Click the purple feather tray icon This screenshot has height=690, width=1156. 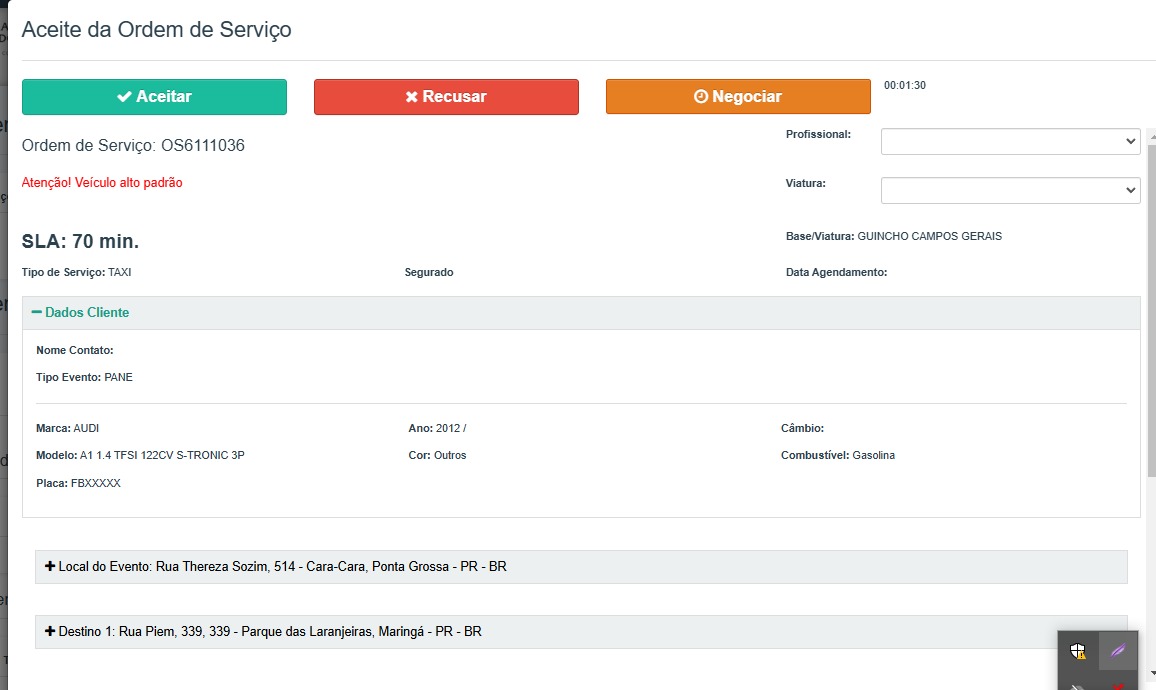click(1118, 651)
